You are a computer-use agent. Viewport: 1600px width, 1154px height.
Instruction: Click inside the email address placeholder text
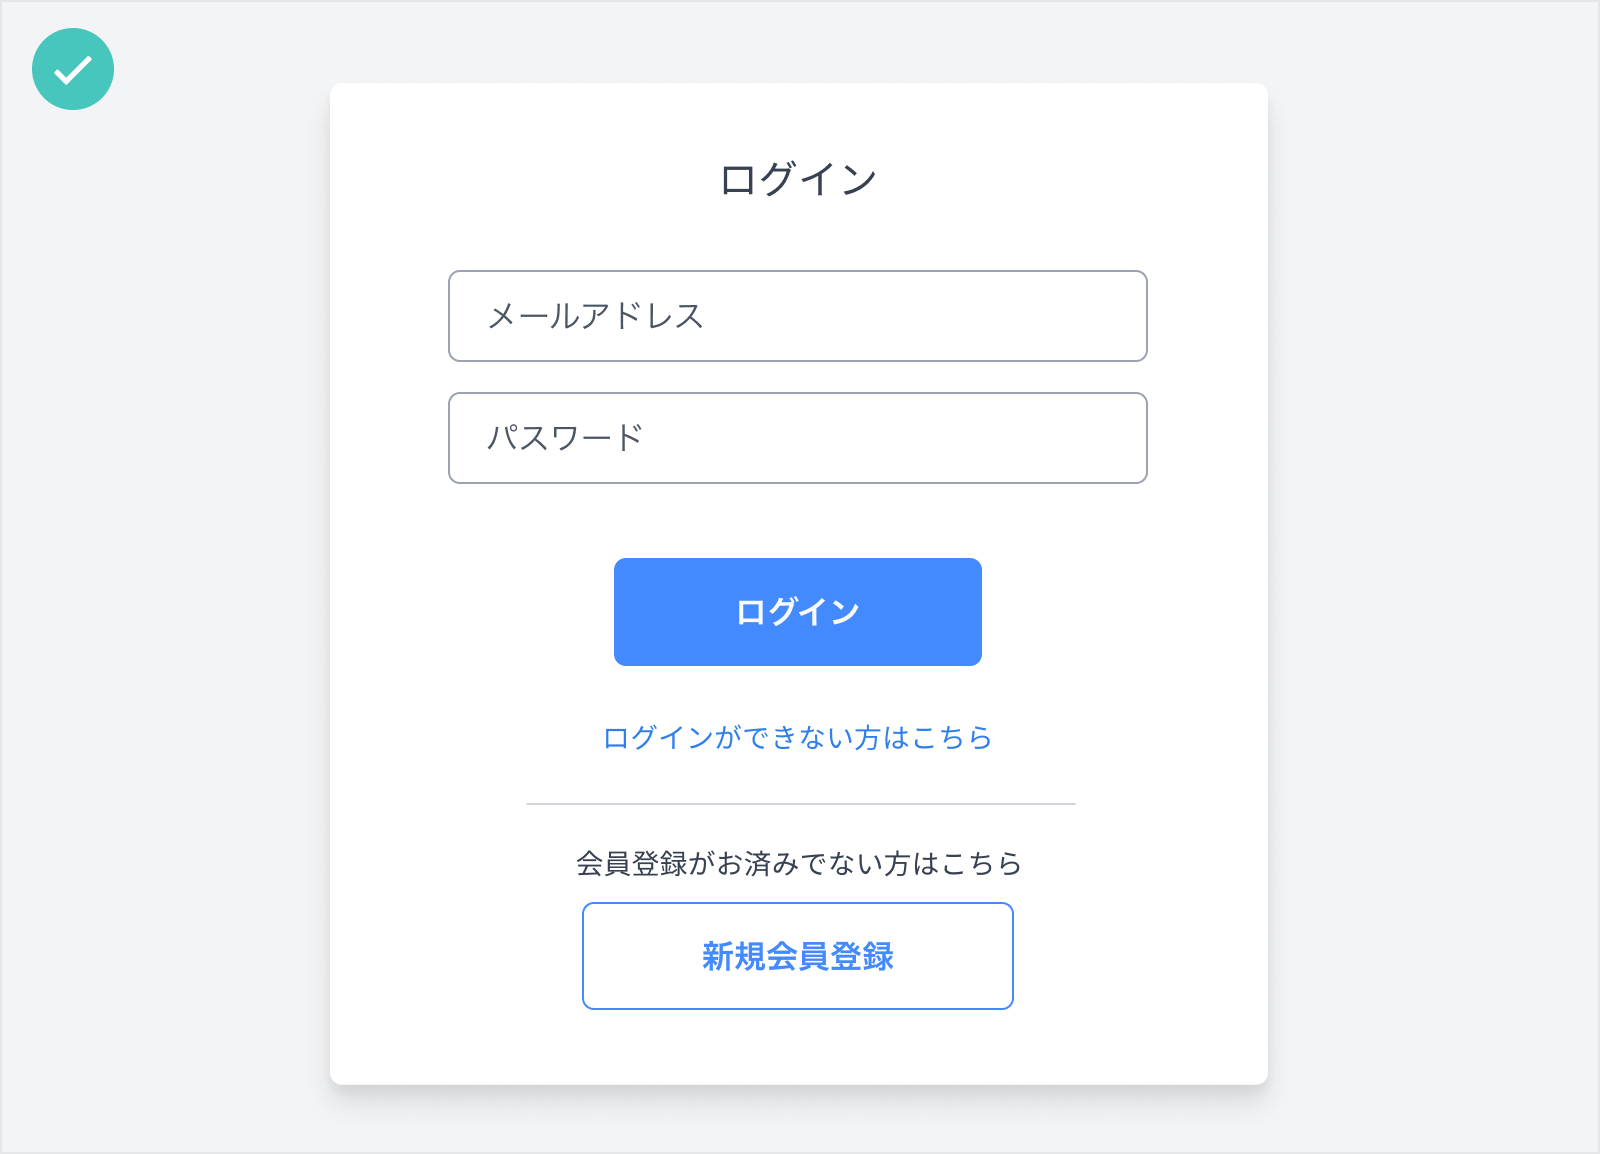597,316
